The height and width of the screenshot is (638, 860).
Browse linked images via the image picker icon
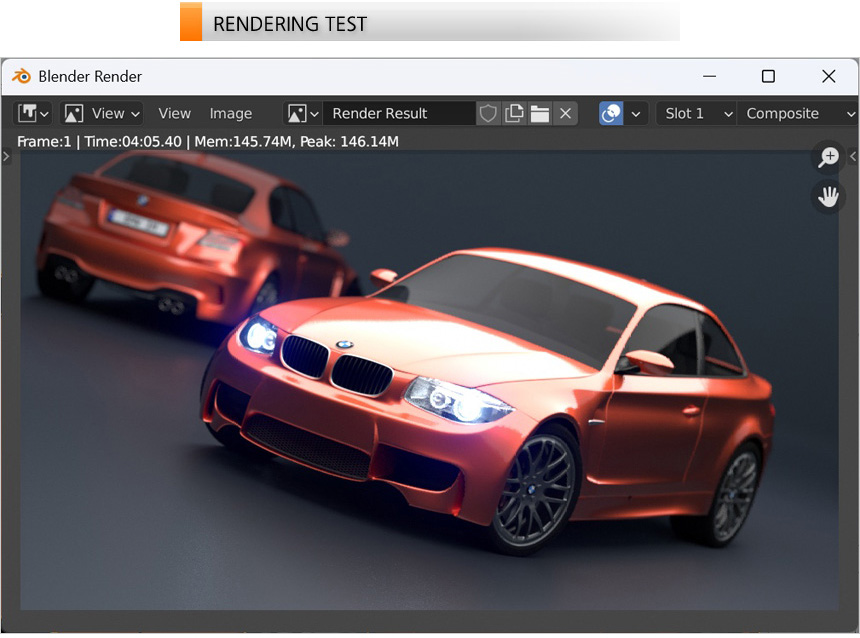point(303,114)
